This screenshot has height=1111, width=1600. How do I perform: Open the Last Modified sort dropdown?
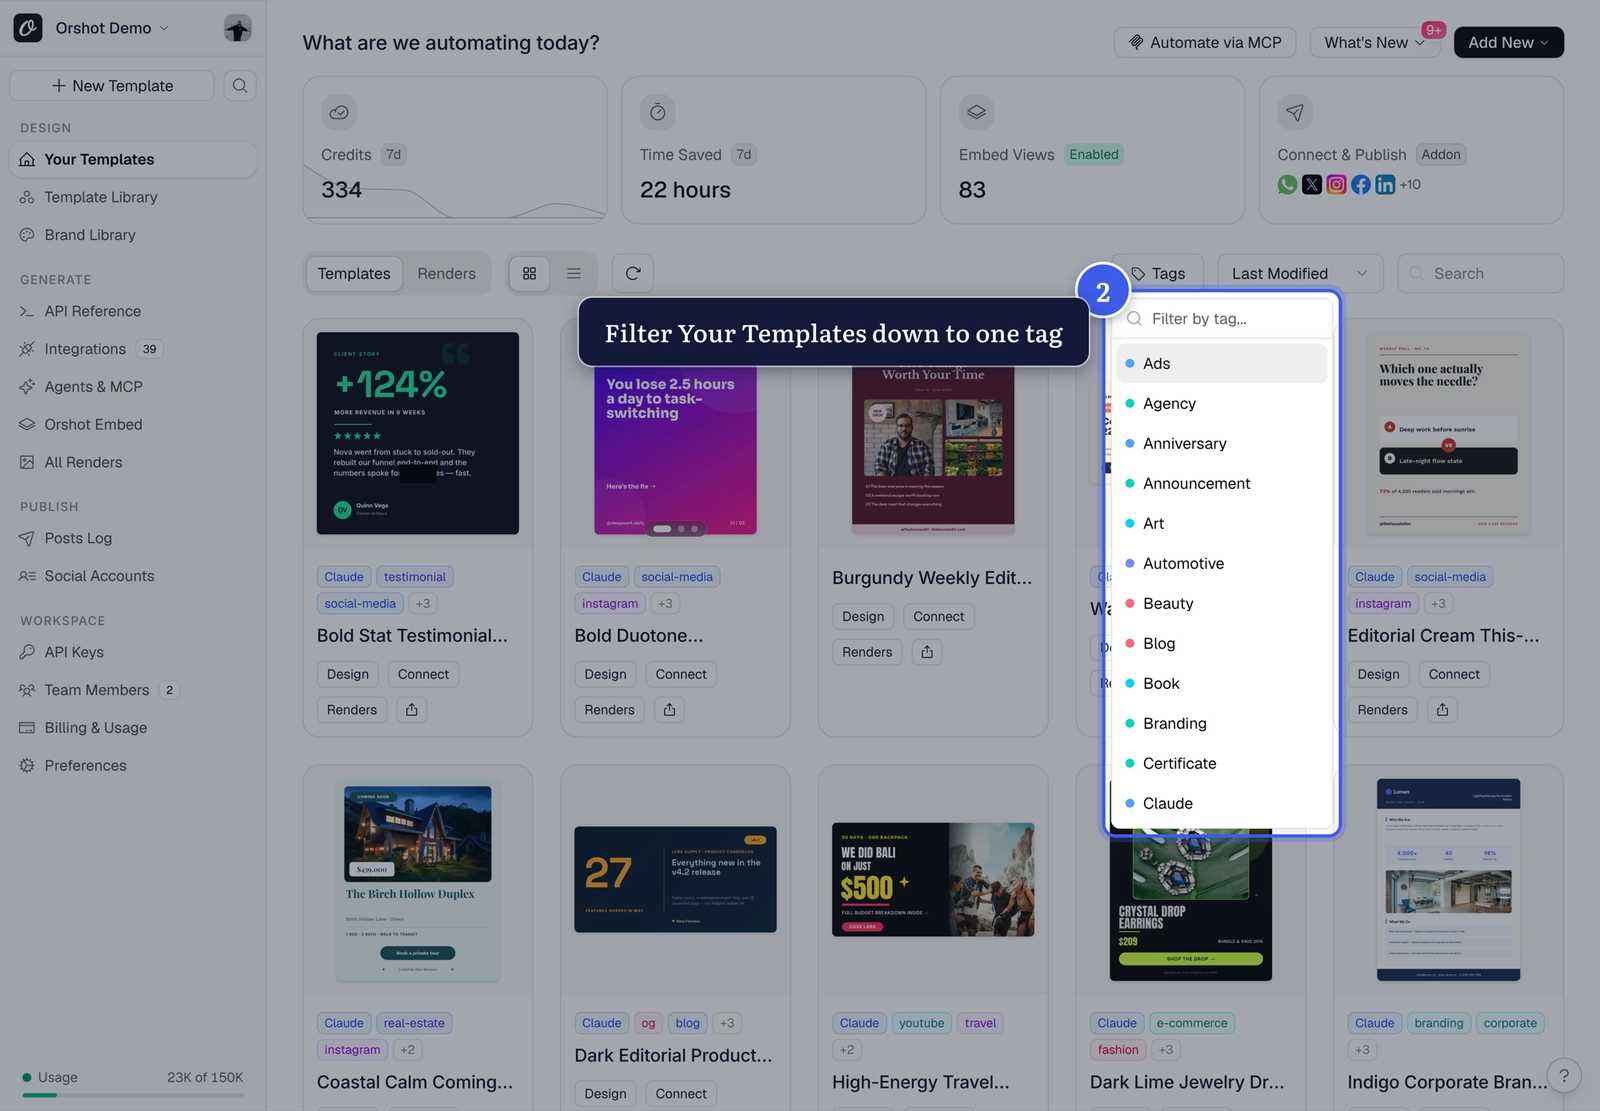coord(1300,274)
